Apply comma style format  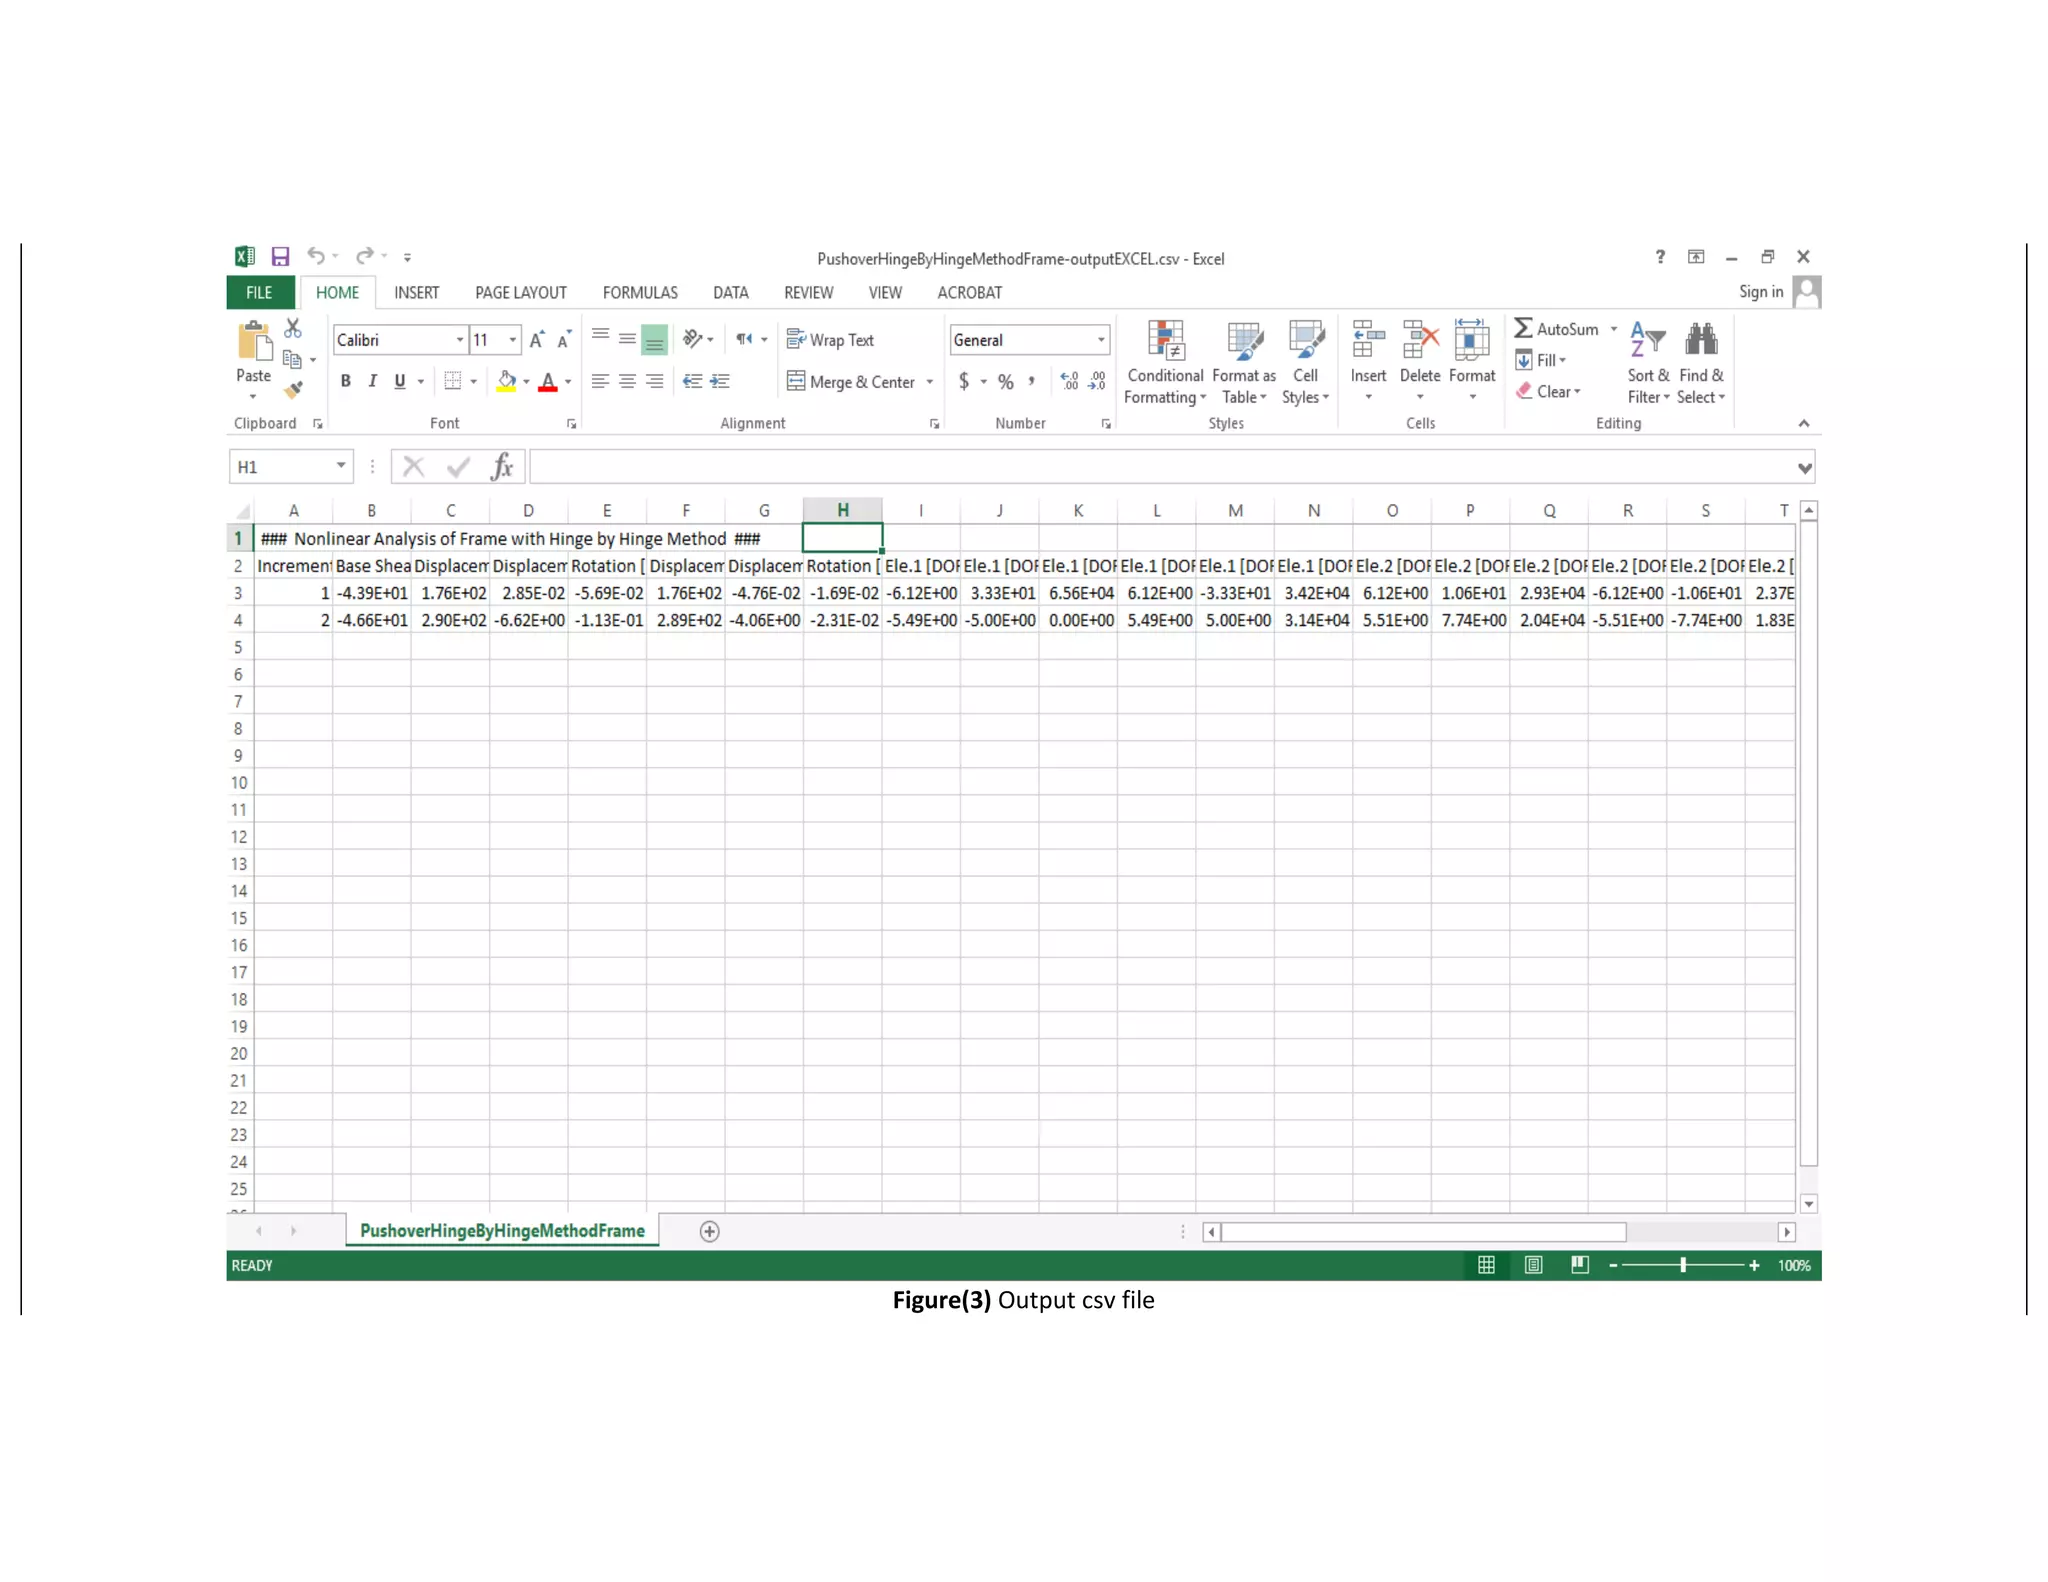(x=1031, y=381)
